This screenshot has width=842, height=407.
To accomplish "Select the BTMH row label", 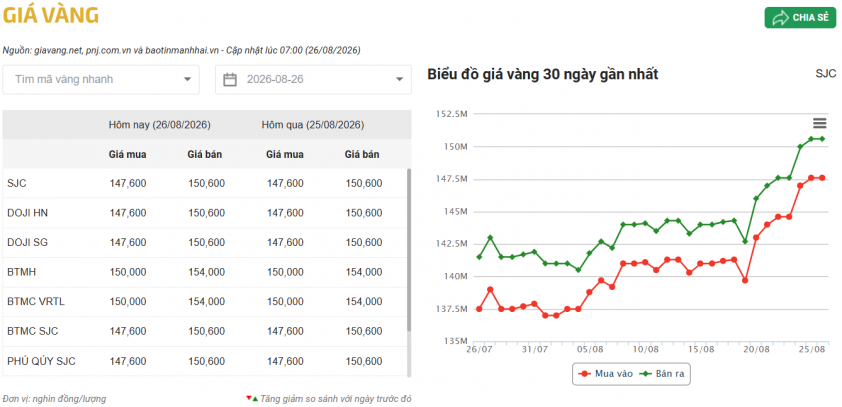I will pos(20,272).
